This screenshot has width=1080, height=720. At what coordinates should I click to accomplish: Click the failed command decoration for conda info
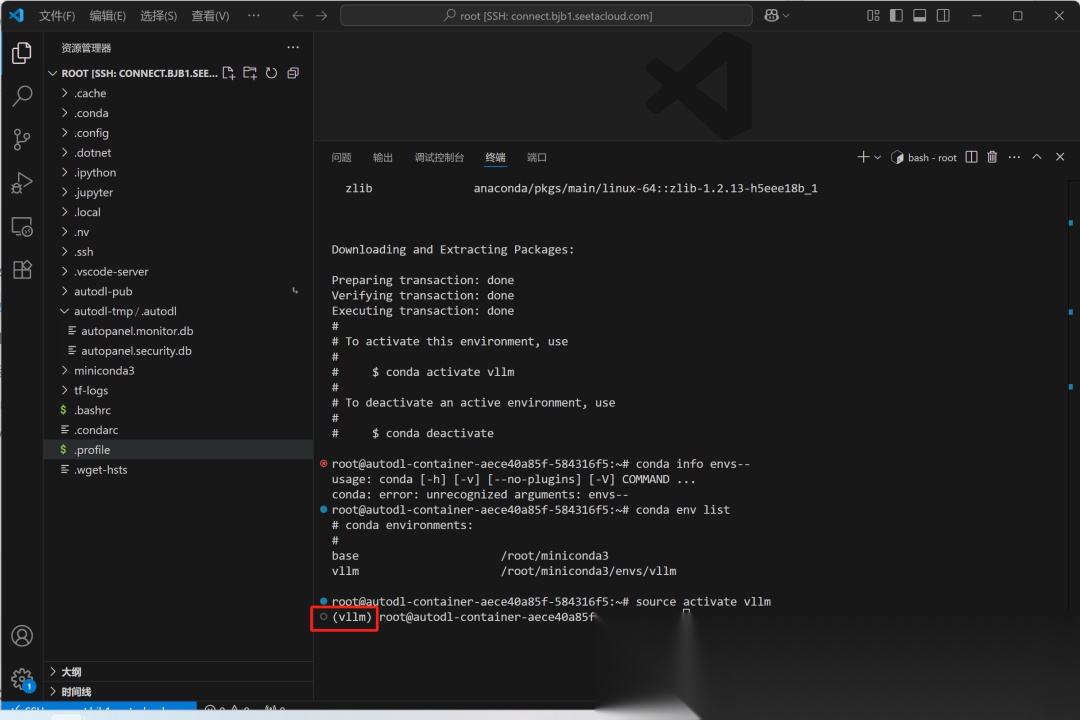point(323,464)
